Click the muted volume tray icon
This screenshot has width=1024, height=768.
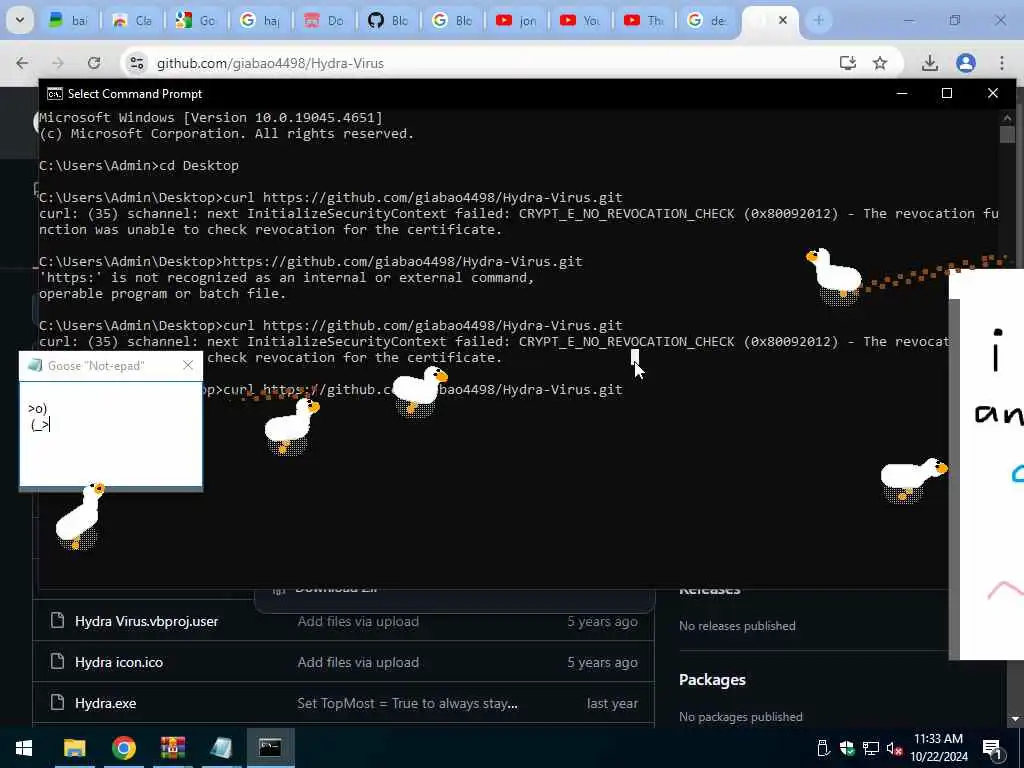point(894,748)
